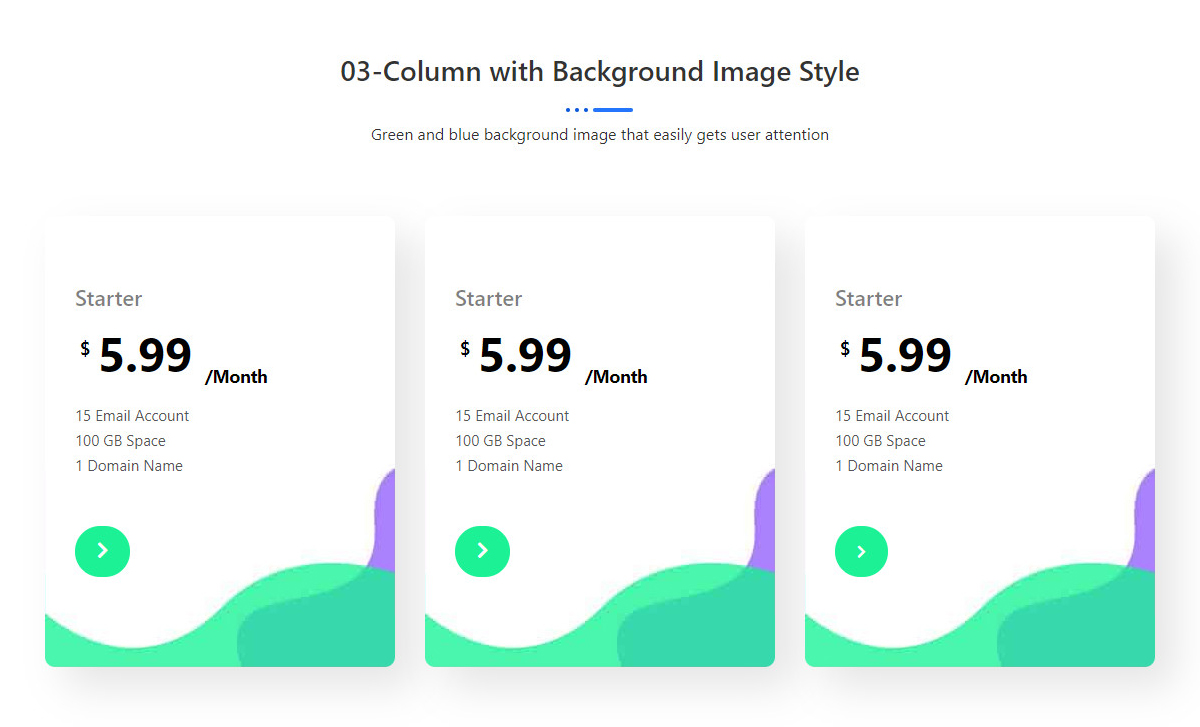Click "/Month" label in the middle card

click(616, 377)
